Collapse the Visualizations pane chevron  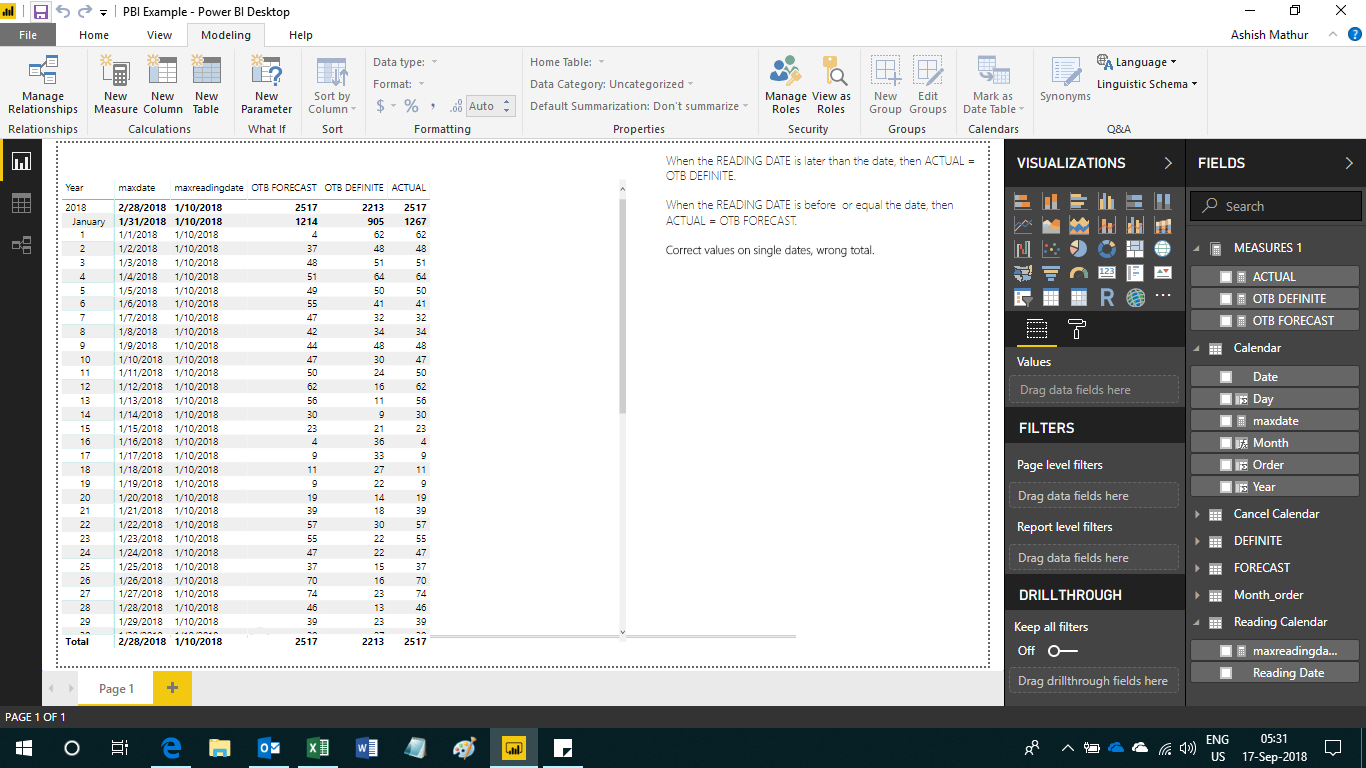[x=1167, y=163]
